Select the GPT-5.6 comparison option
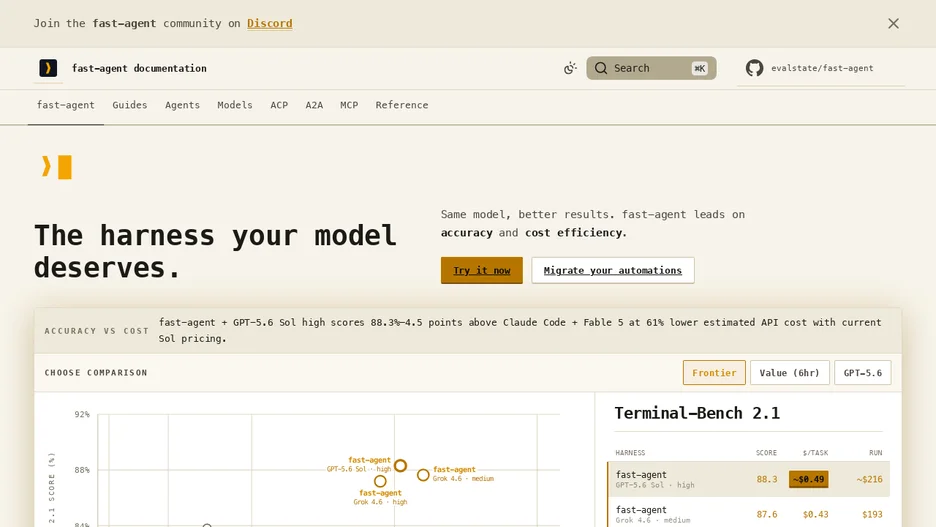The height and width of the screenshot is (527, 936). pos(862,372)
